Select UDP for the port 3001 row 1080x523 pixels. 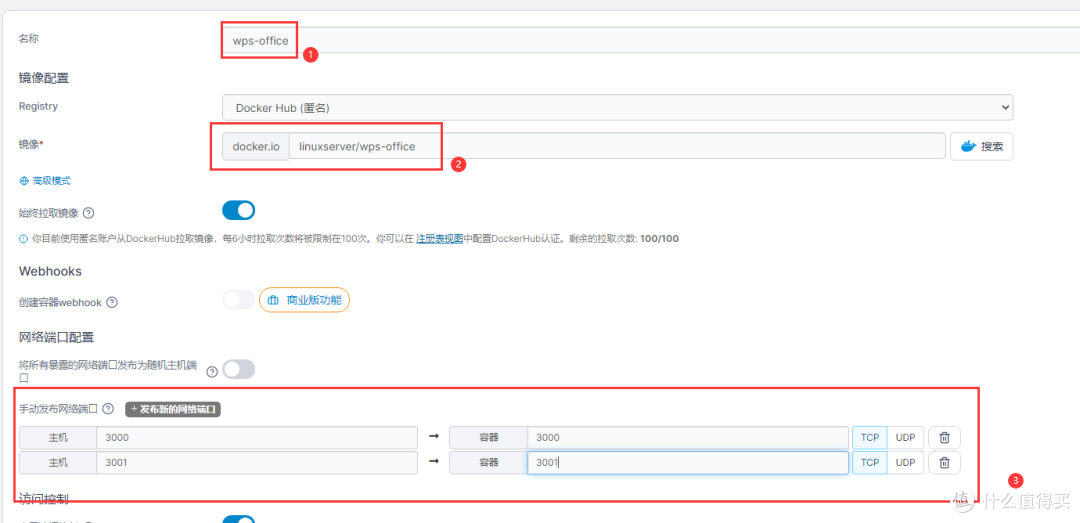[x=906, y=463]
